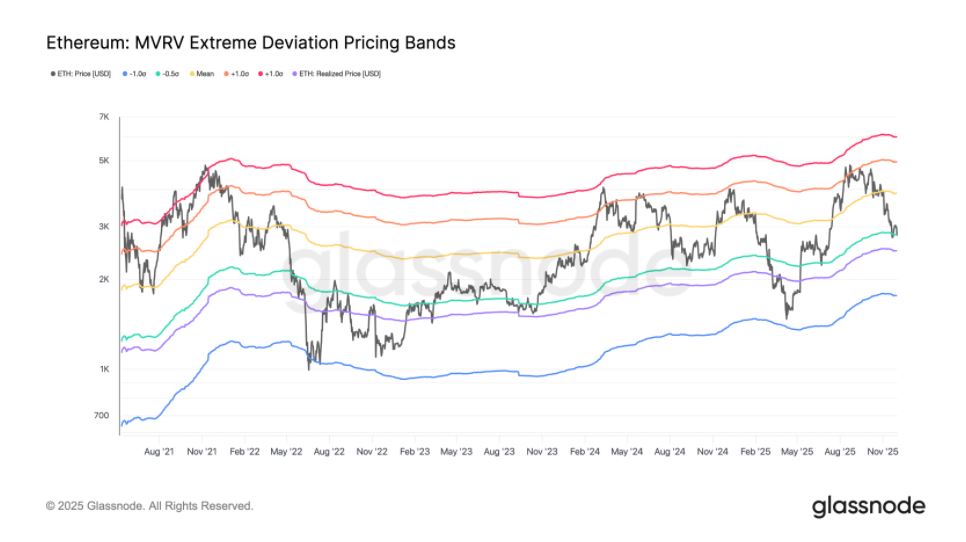Image resolution: width=966 pixels, height=542 pixels.
Task: Click the yellow Mean legend dot
Action: (192, 74)
